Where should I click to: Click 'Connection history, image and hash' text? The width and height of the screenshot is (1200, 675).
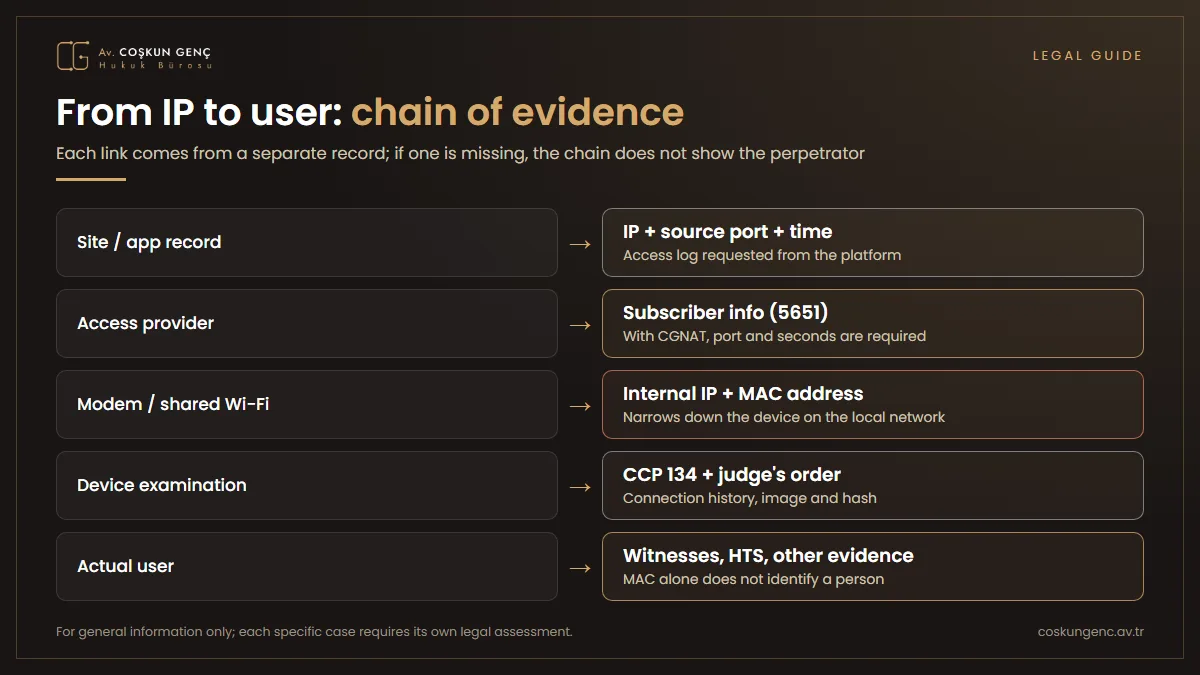[750, 498]
